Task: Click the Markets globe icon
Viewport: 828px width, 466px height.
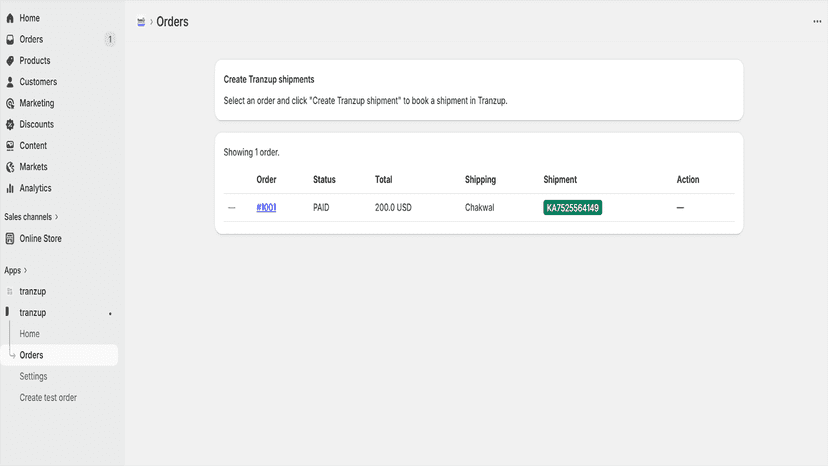Action: 10,167
